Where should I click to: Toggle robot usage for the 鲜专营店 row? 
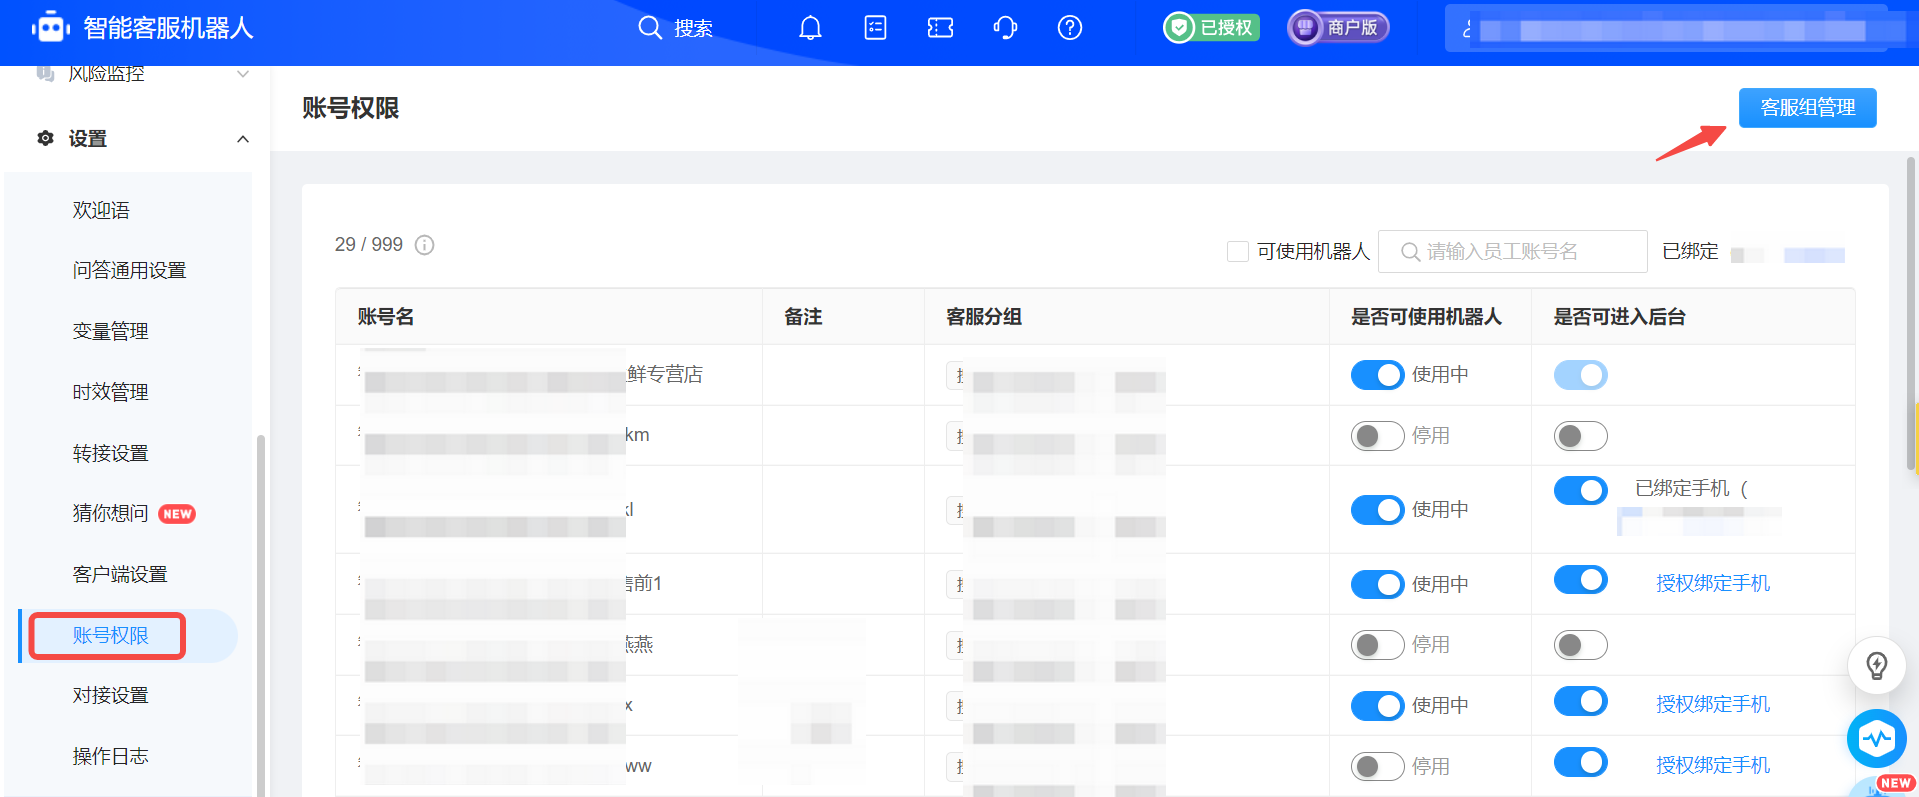1377,375
